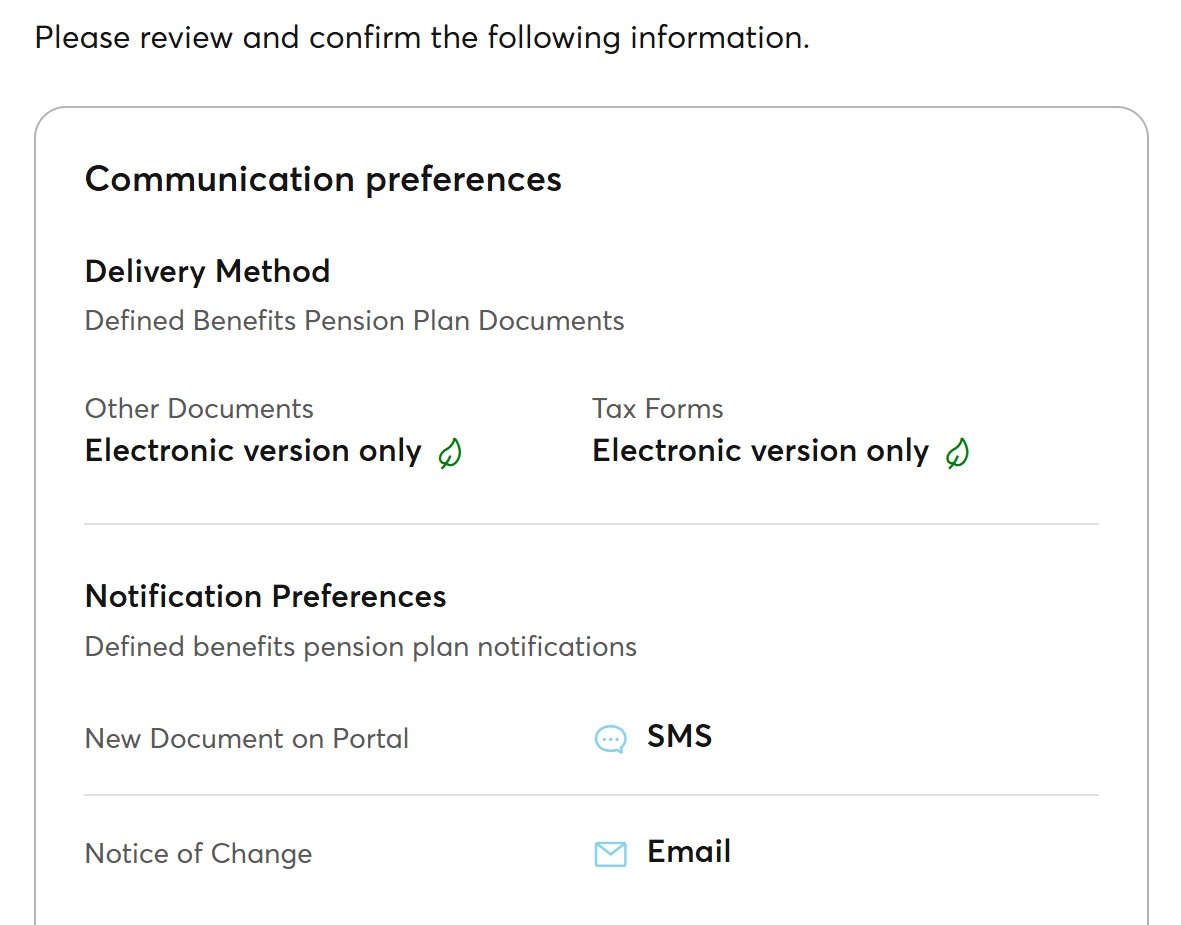This screenshot has height=925, width=1181.
Task: Click the green leaf icon beside Tax Forms
Action: 957,453
